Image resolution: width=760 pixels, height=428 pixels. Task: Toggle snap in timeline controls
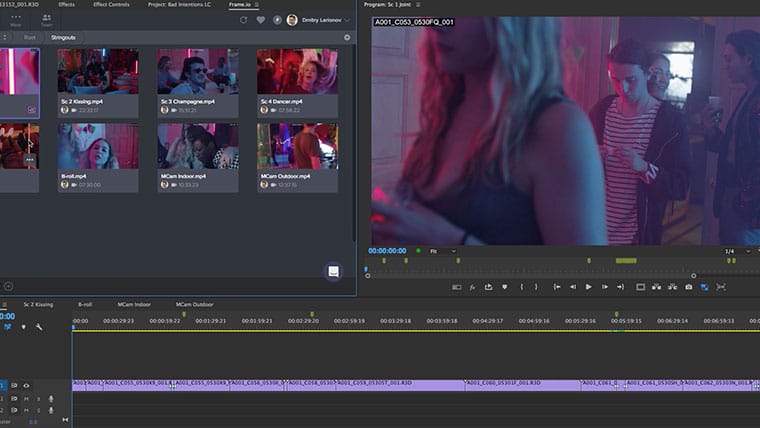click(x=8, y=327)
